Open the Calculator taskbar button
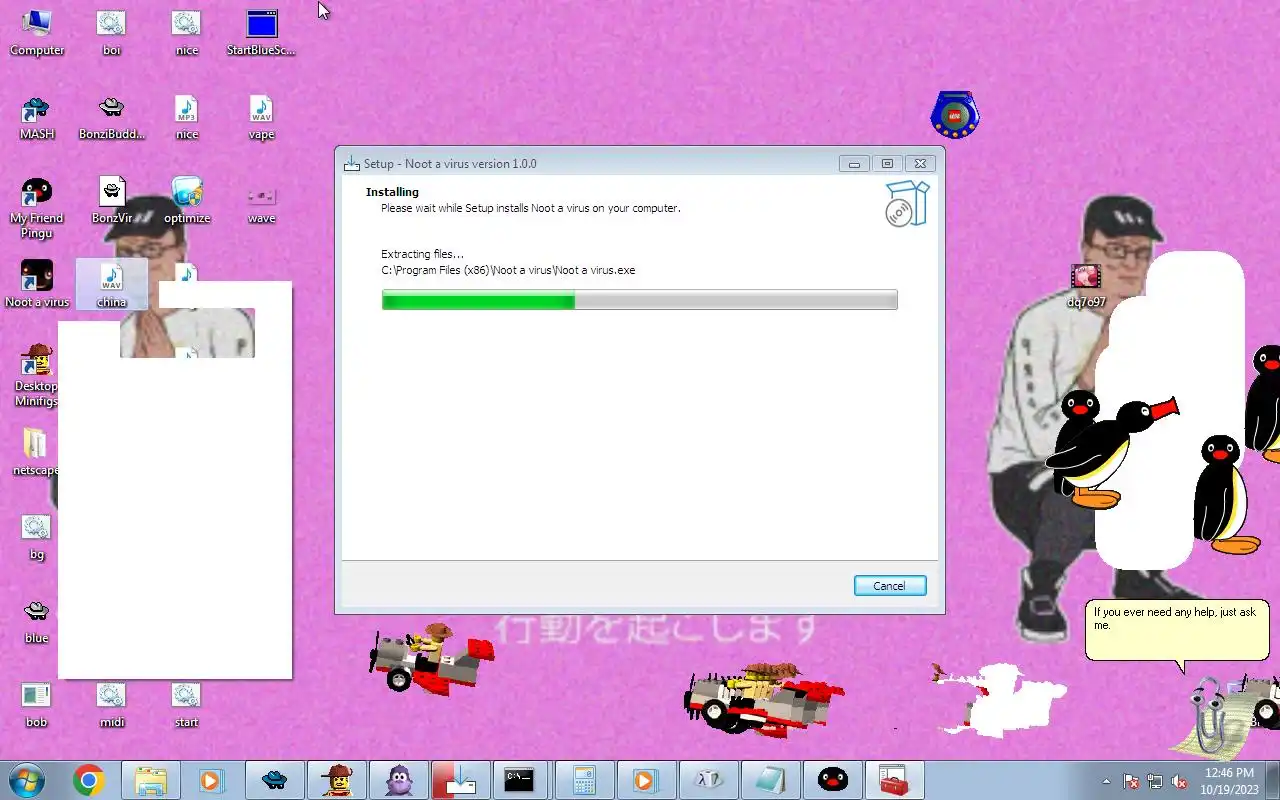The image size is (1280, 800). point(585,780)
